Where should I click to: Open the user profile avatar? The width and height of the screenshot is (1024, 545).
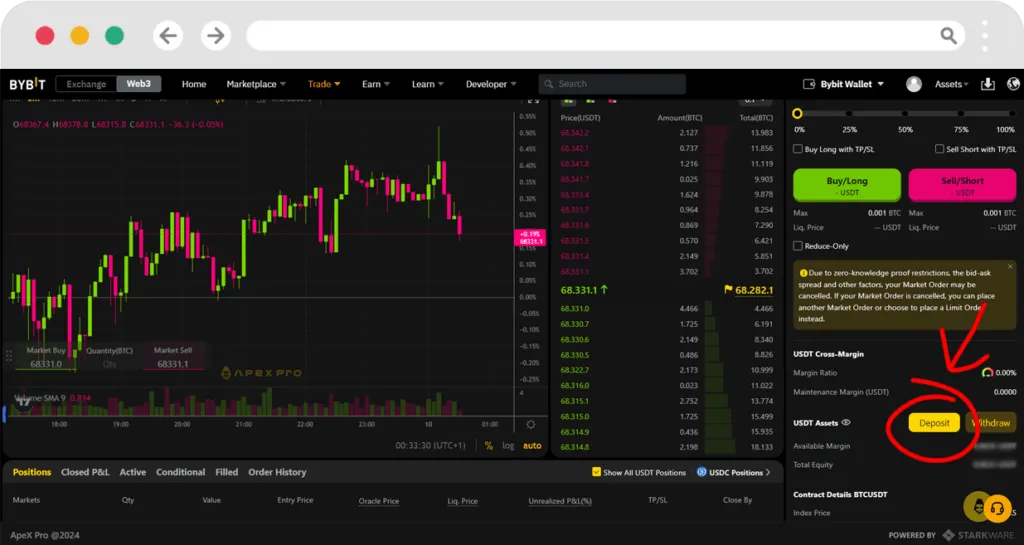point(914,84)
